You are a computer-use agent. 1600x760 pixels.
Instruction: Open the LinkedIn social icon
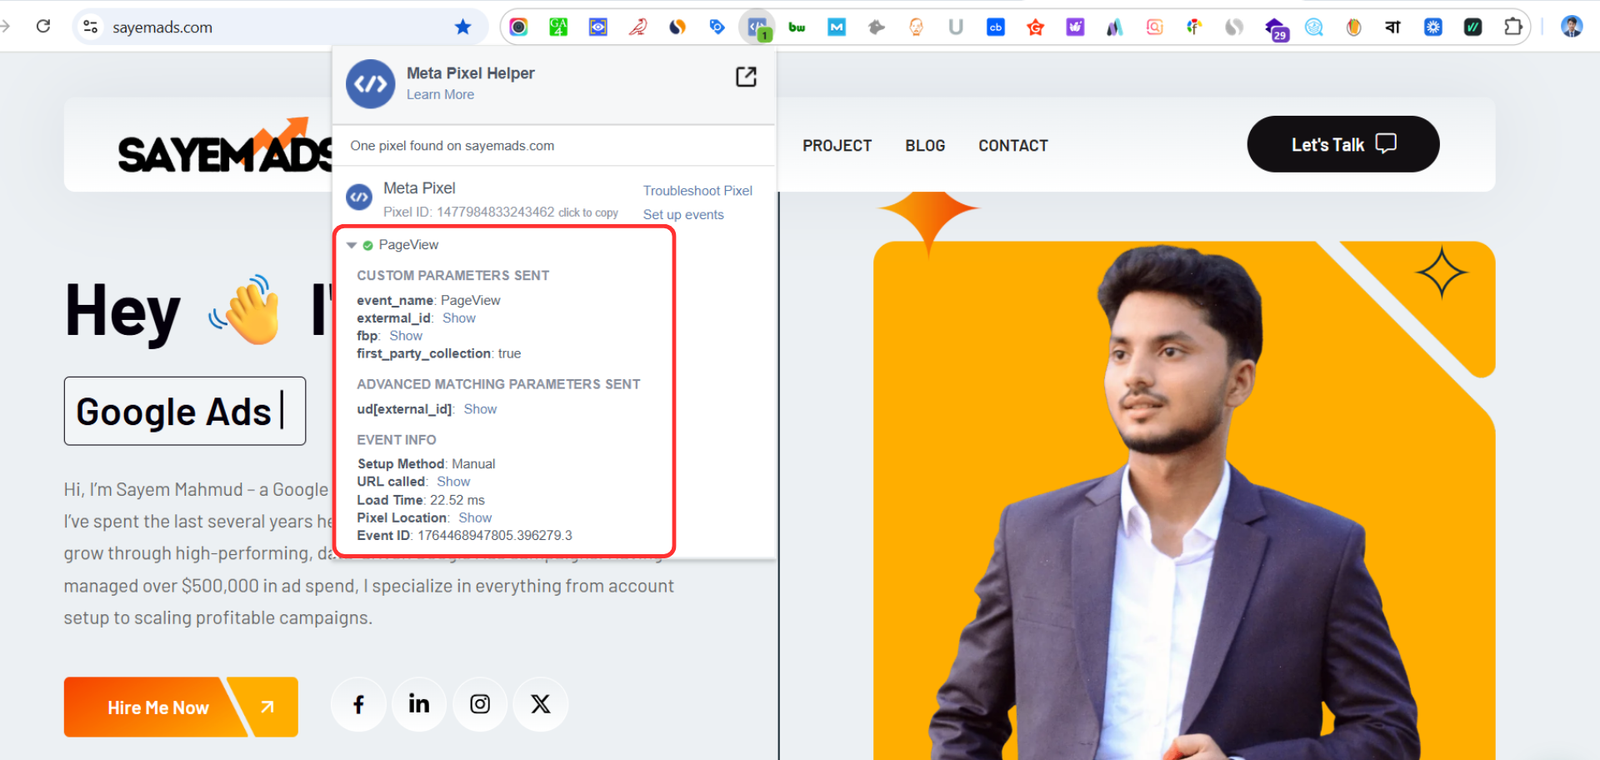419,705
